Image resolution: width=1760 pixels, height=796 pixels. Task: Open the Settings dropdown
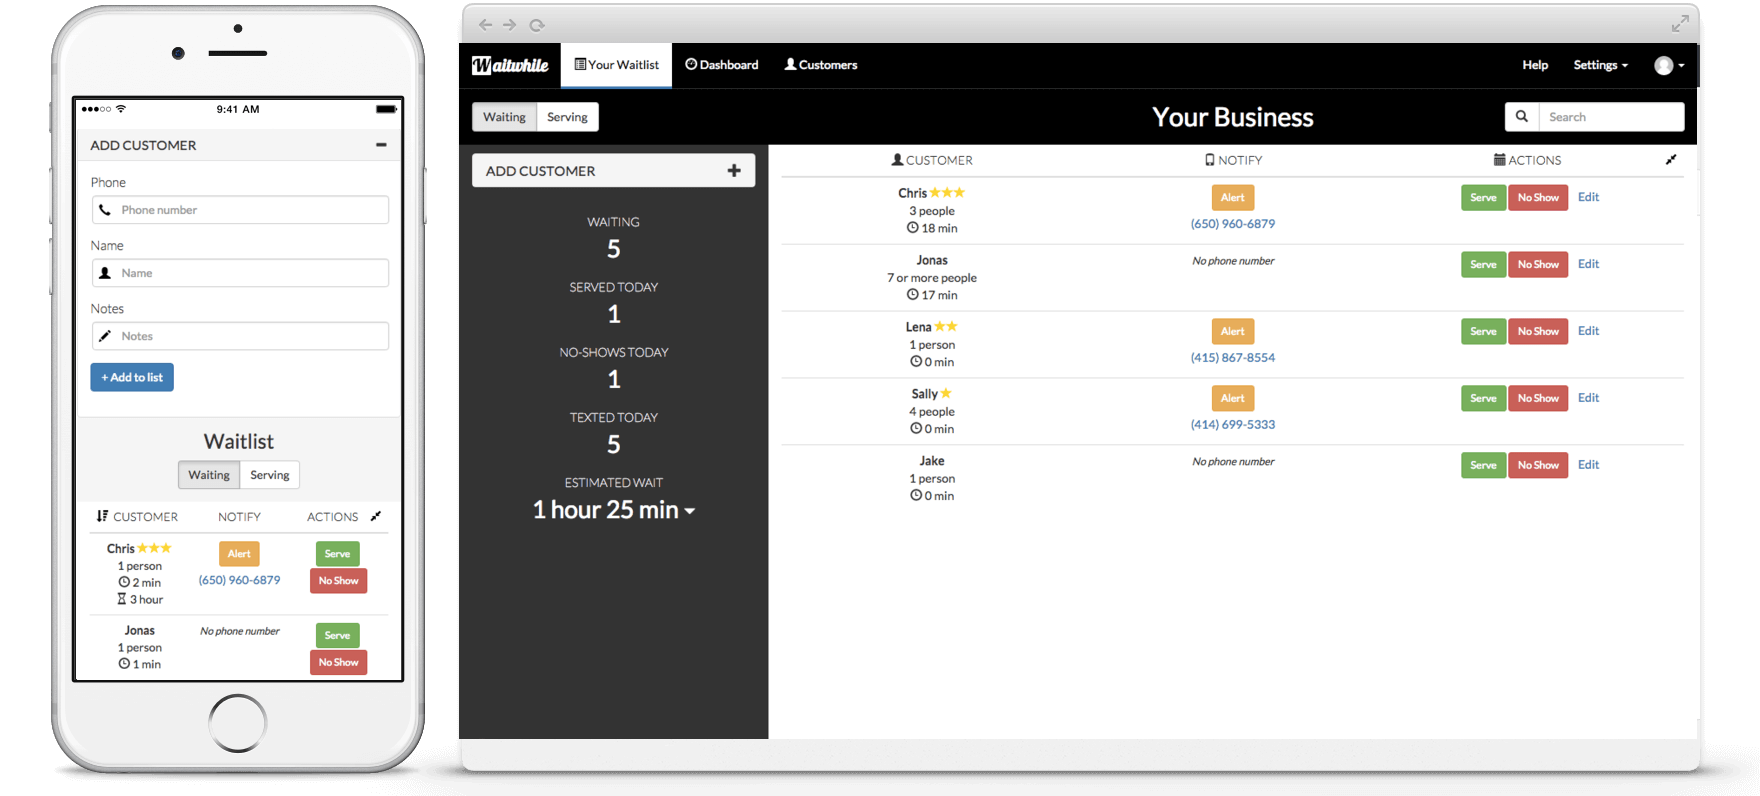[x=1600, y=65]
